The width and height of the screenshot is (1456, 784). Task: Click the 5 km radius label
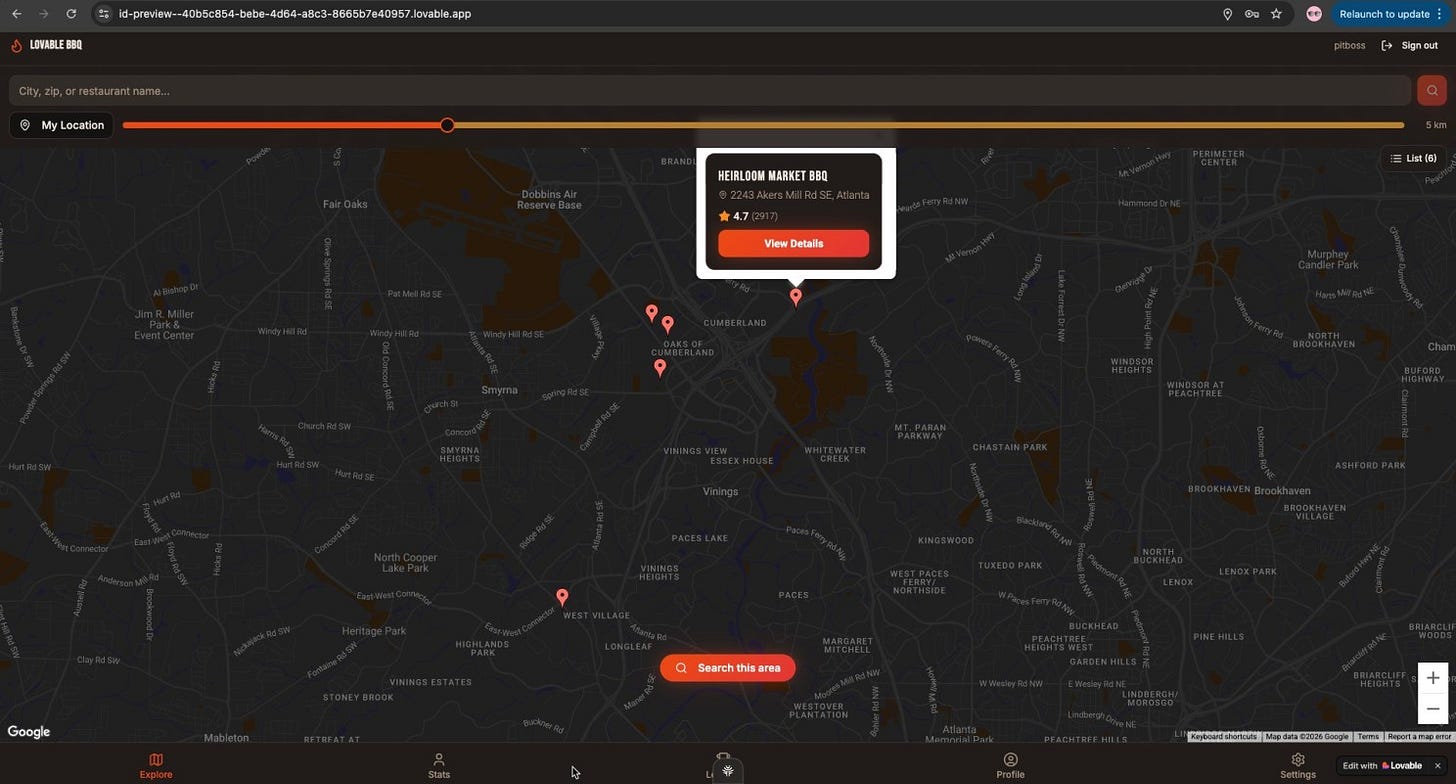1436,125
